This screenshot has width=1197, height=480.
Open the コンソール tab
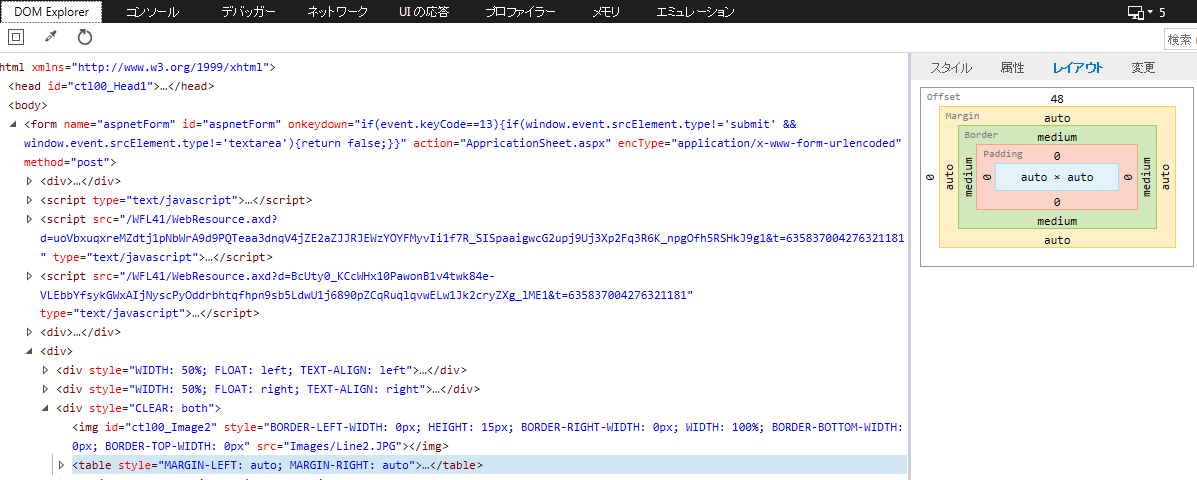click(x=152, y=11)
